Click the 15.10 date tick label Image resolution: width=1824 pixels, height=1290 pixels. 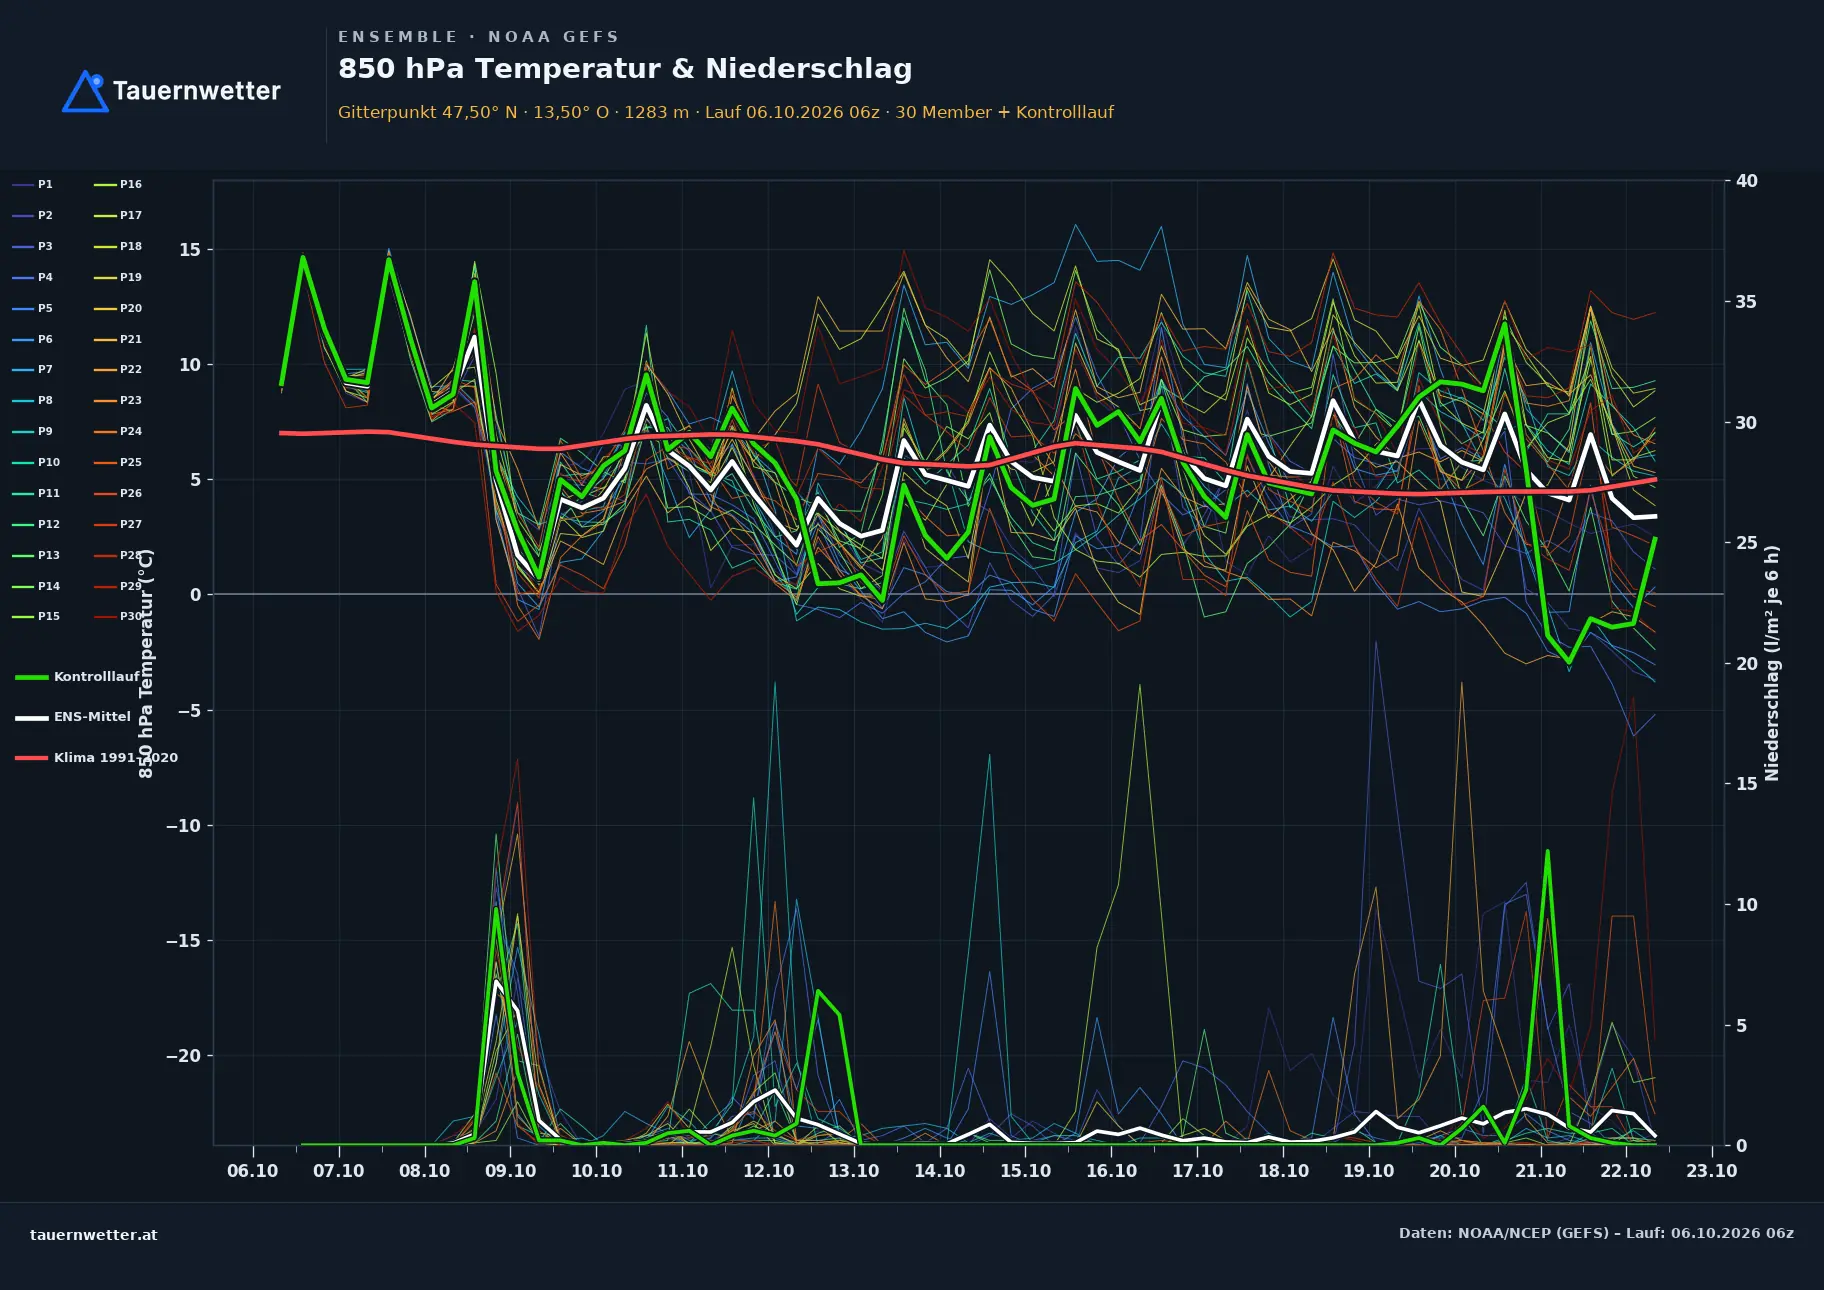(1026, 1171)
